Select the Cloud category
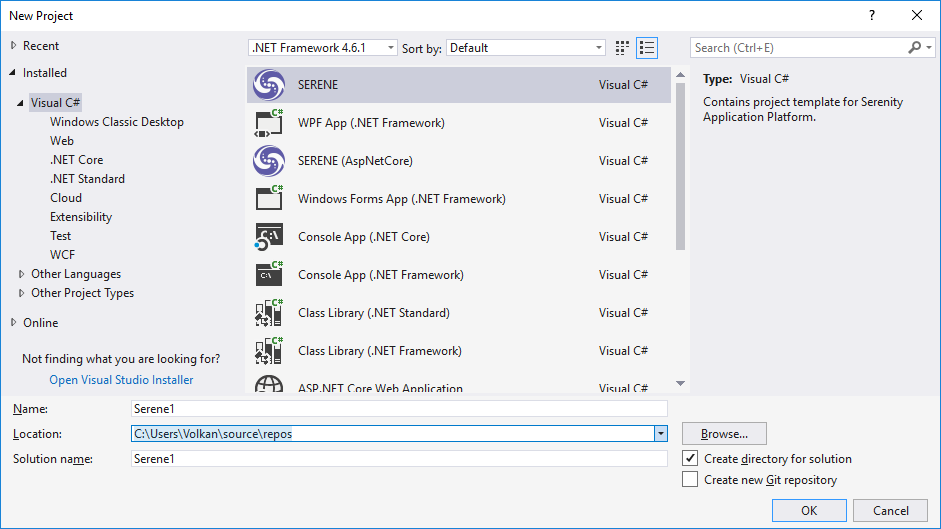This screenshot has height=529, width=941. [66, 198]
